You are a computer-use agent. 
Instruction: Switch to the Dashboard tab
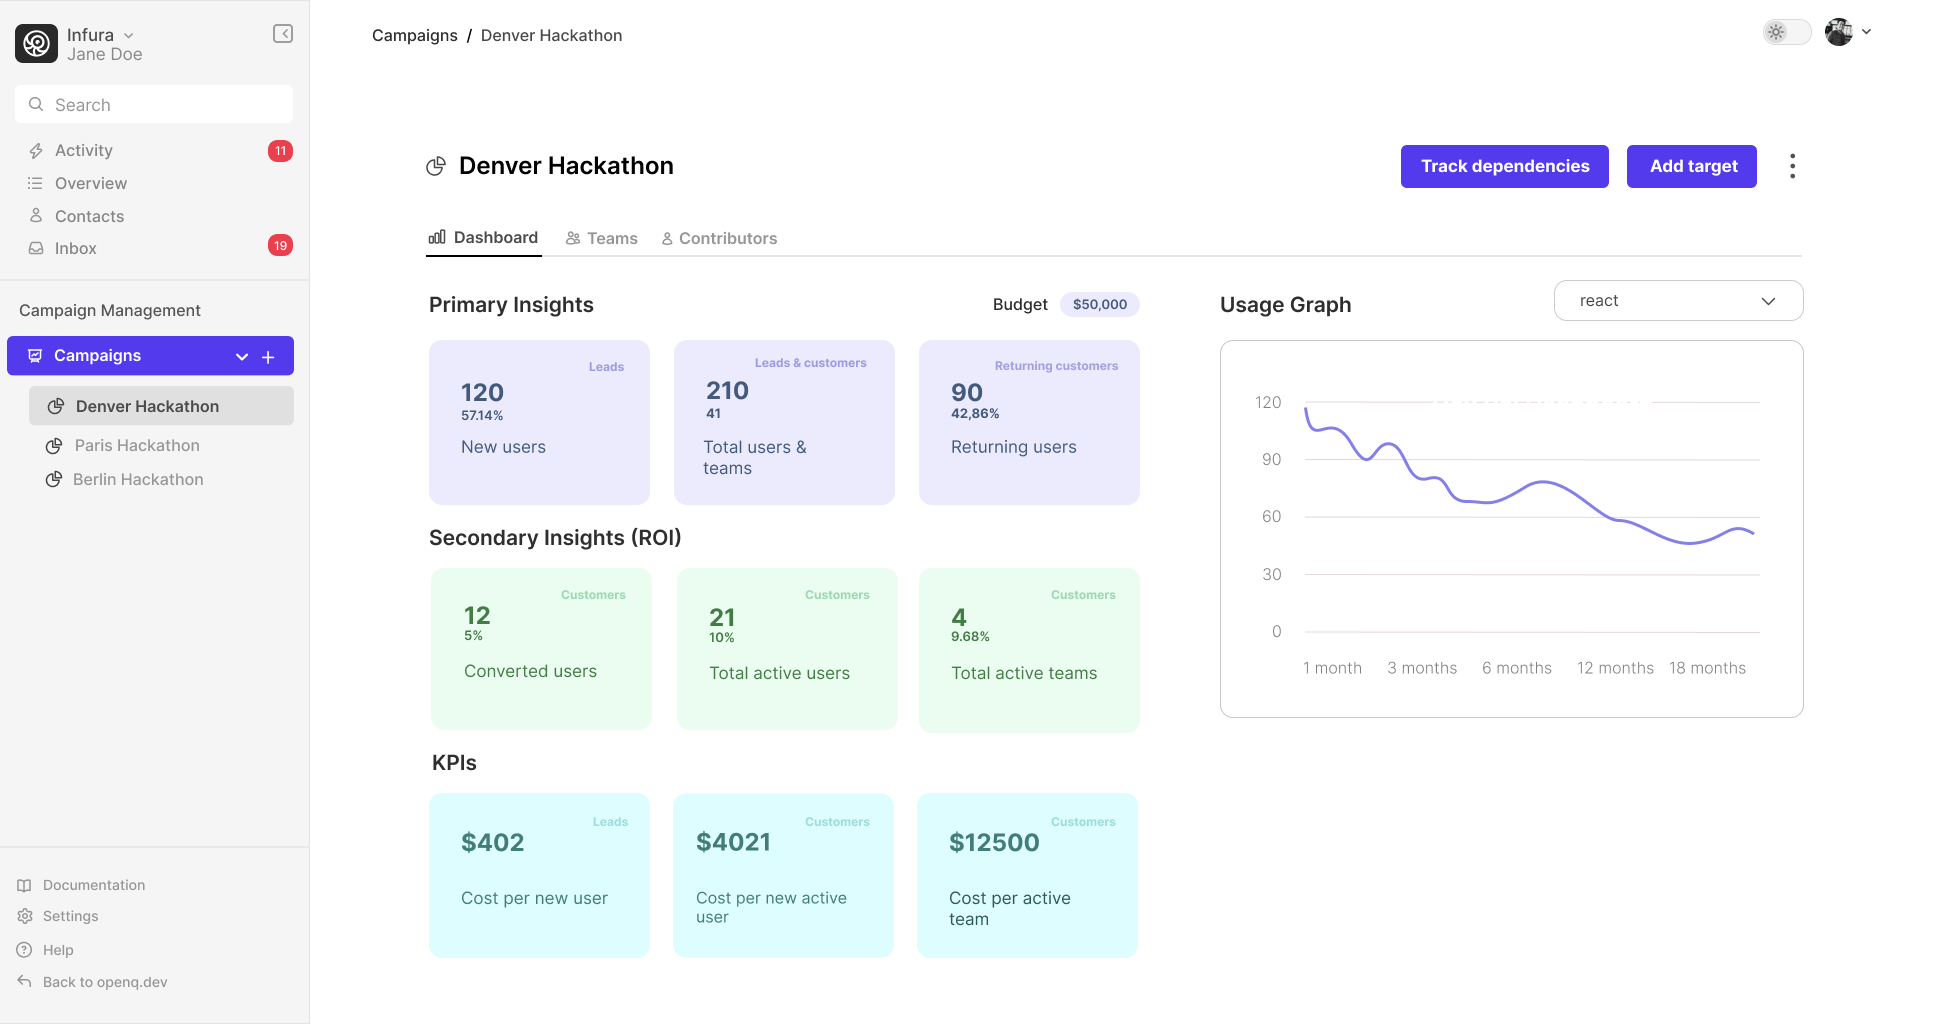coord(483,238)
